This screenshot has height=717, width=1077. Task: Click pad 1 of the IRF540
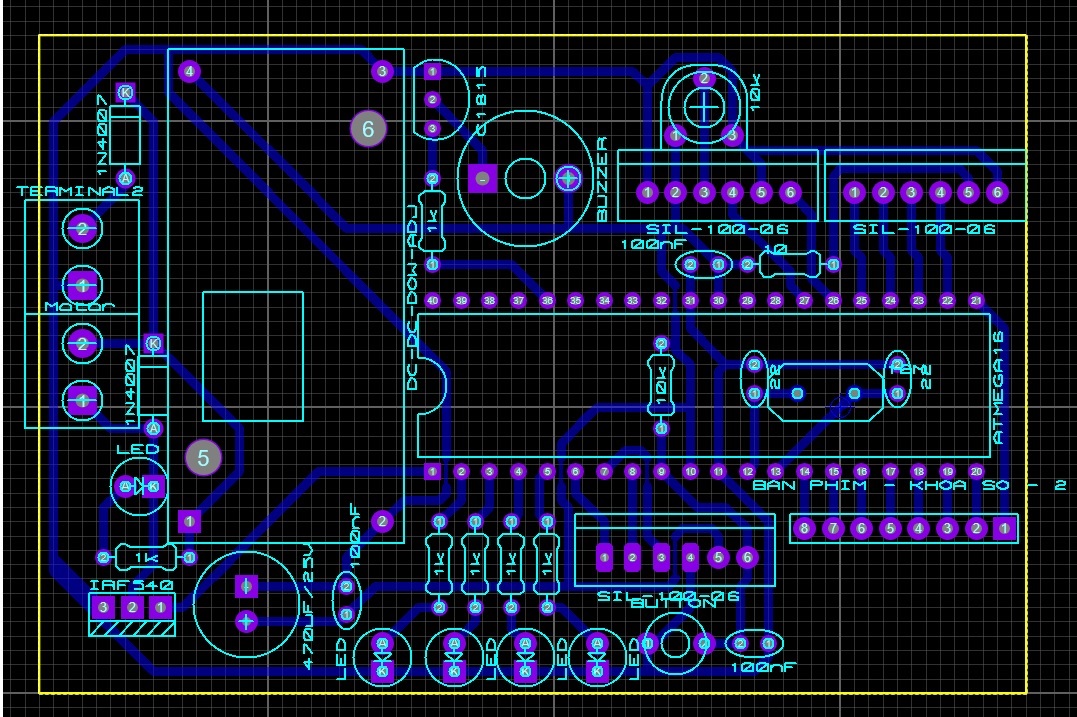(161, 607)
